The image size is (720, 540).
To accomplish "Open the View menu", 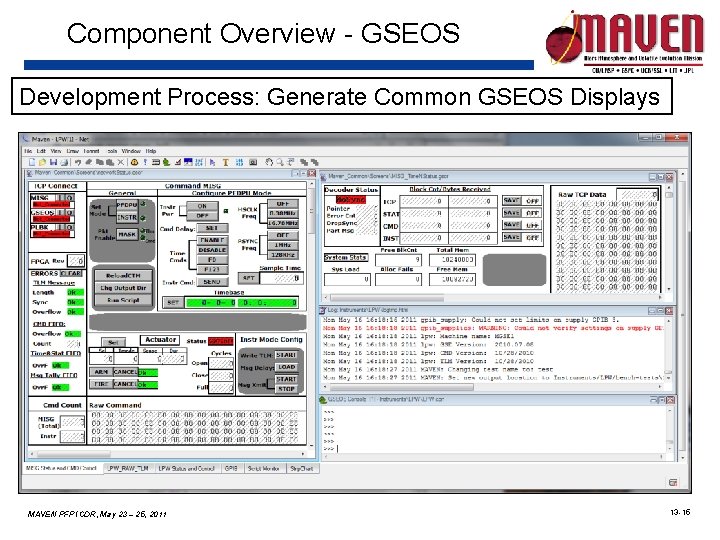I will coord(56,151).
